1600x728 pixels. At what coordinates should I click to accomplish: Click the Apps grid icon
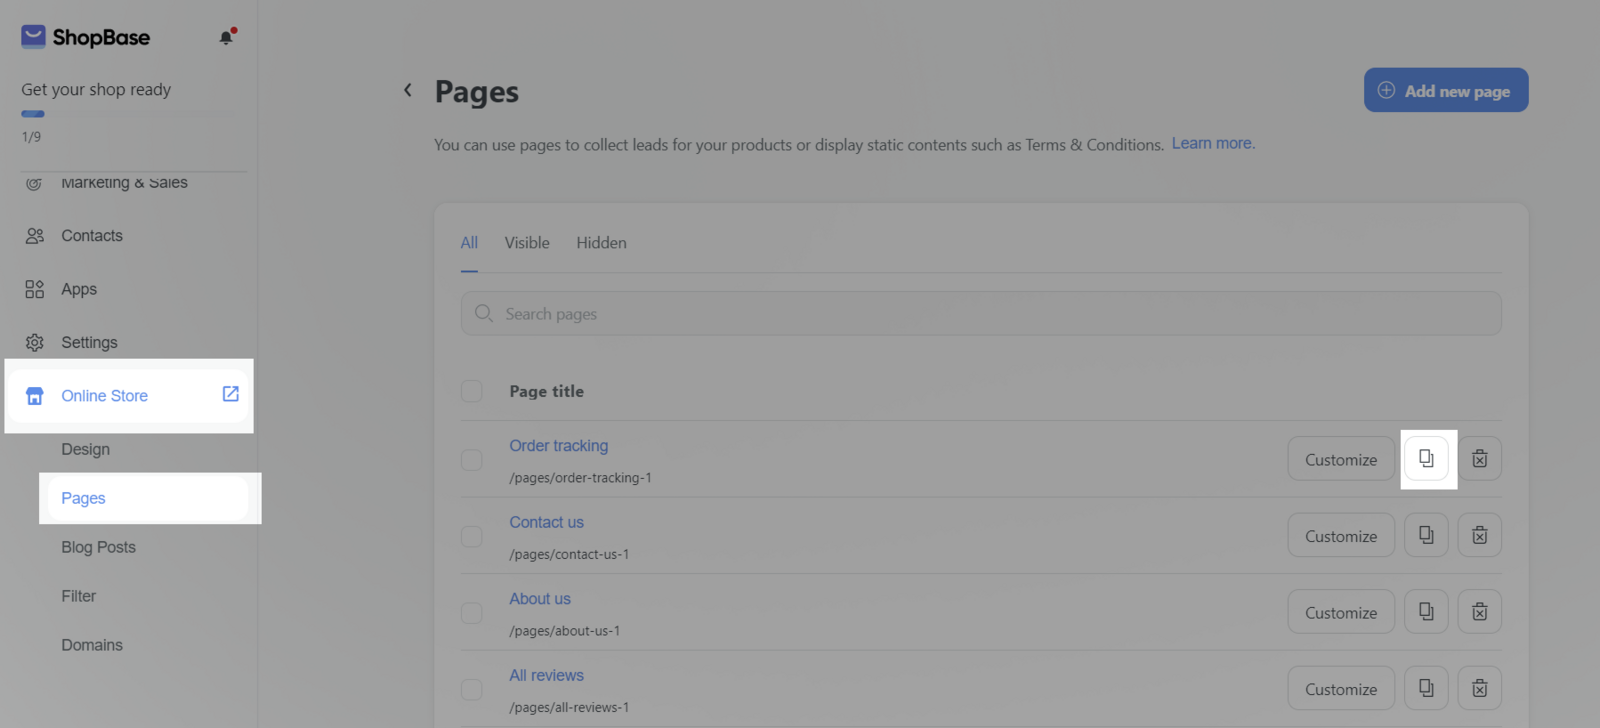click(35, 289)
